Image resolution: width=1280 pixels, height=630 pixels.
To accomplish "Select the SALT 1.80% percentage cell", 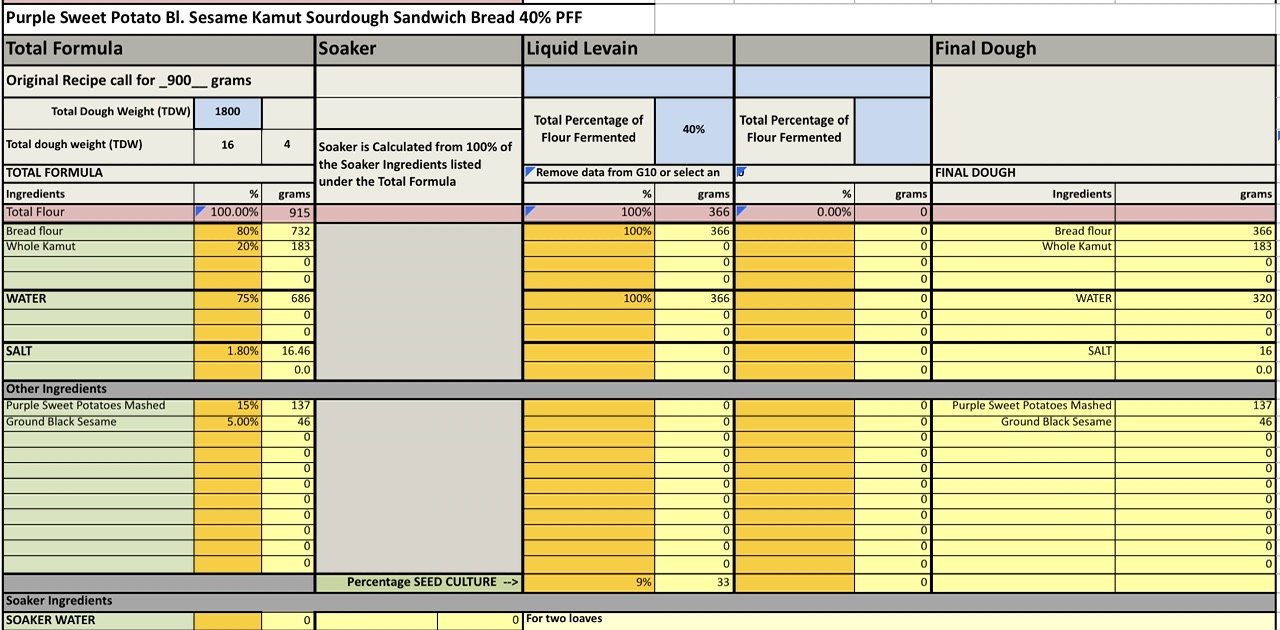I will (228, 351).
